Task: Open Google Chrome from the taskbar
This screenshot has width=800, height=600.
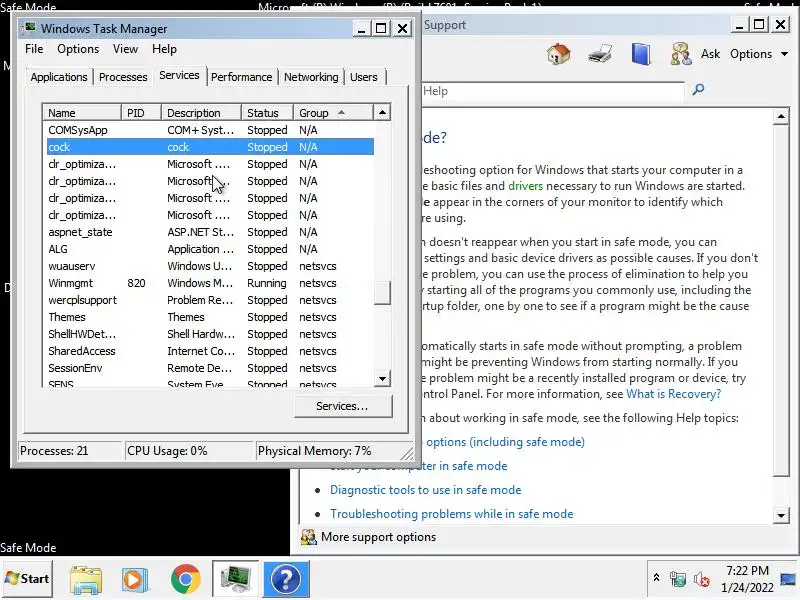Action: point(186,579)
